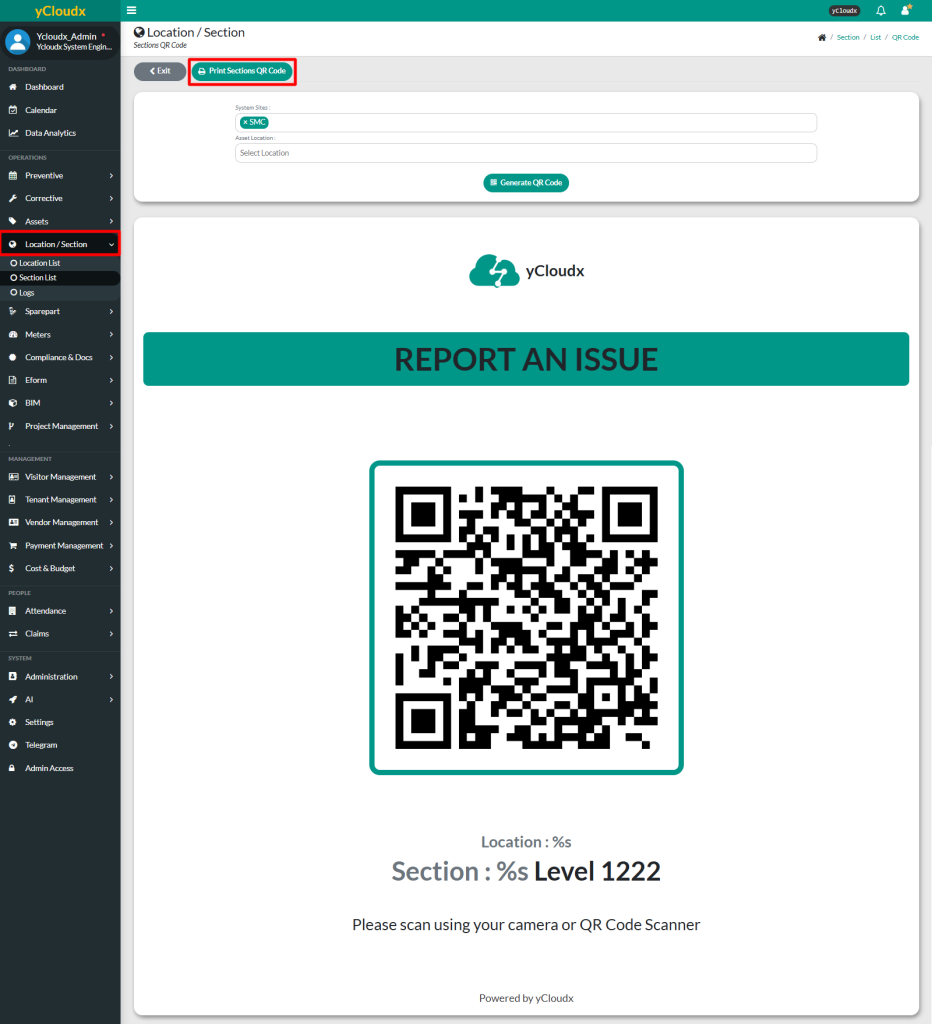Expand the Administration chevron

[x=112, y=677]
